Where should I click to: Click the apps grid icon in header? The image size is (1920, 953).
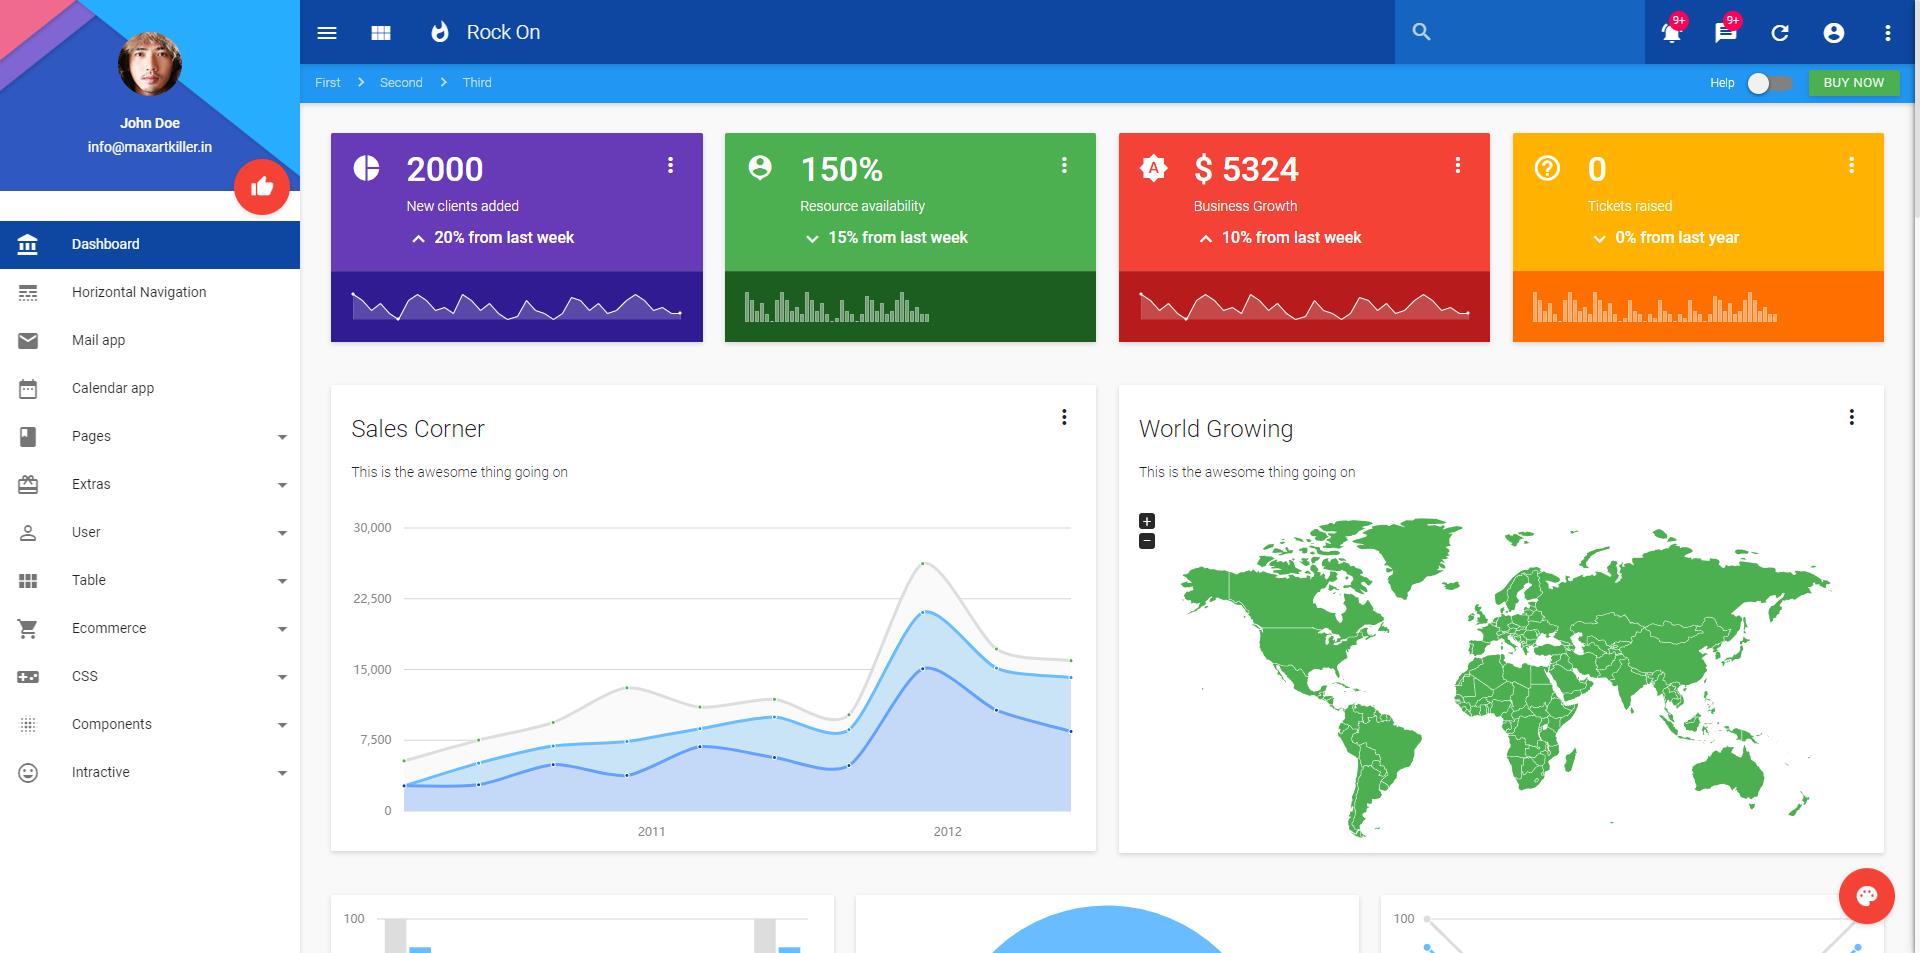click(x=381, y=33)
